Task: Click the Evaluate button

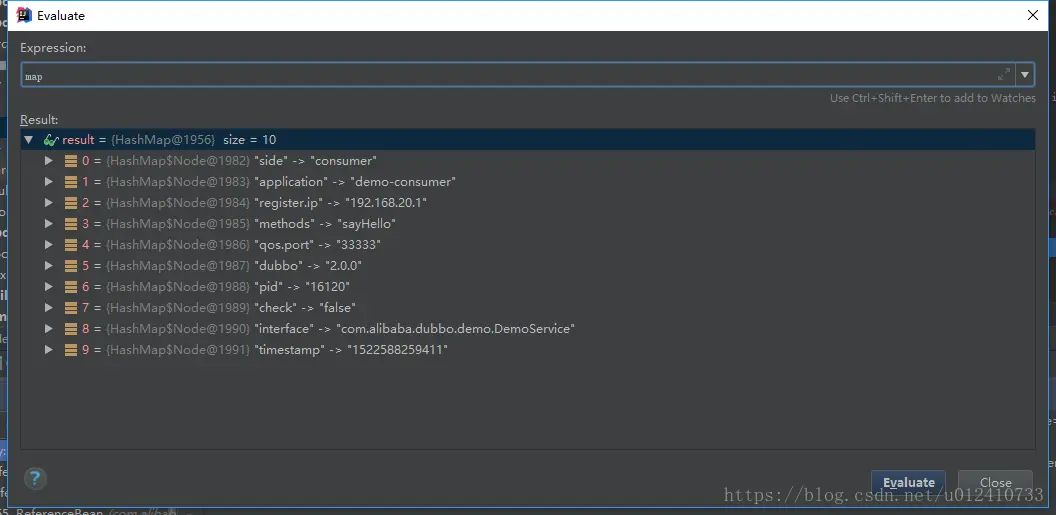Action: pos(909,482)
